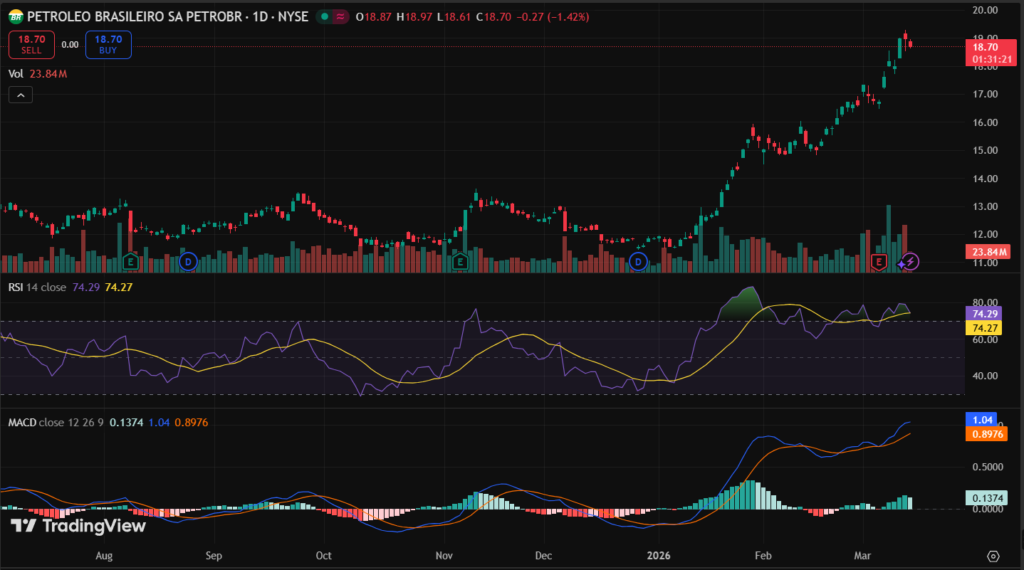Select the MACD close 12 26 9 legend
This screenshot has width=1024, height=570.
pyautogui.click(x=58, y=422)
